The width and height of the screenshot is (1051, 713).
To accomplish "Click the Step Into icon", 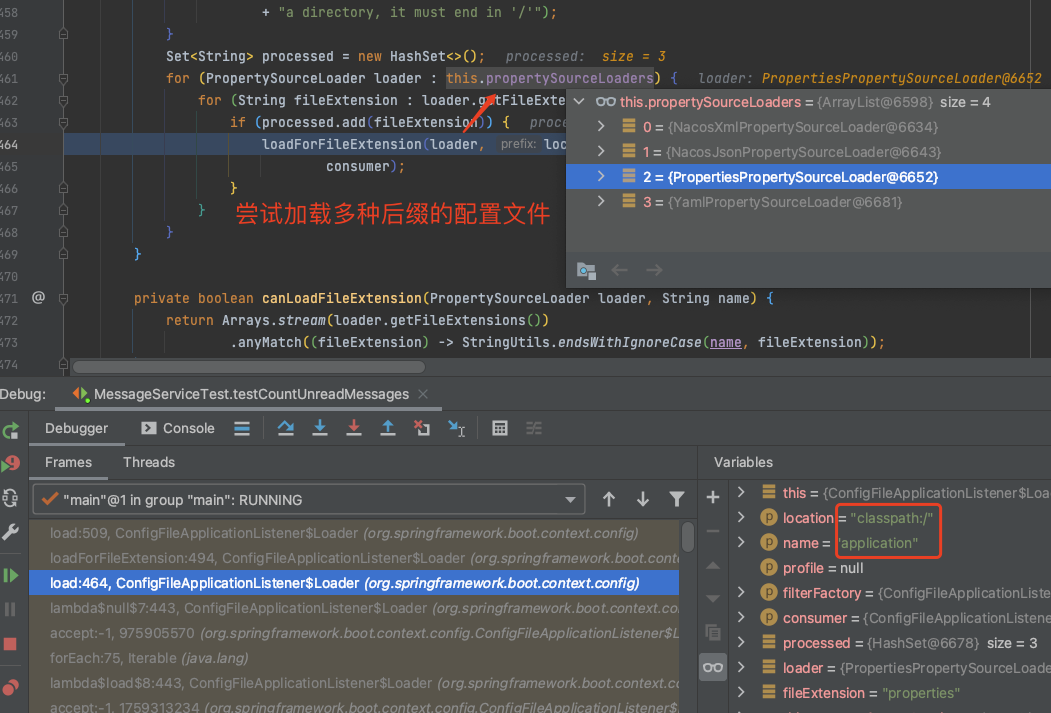I will click(x=320, y=428).
